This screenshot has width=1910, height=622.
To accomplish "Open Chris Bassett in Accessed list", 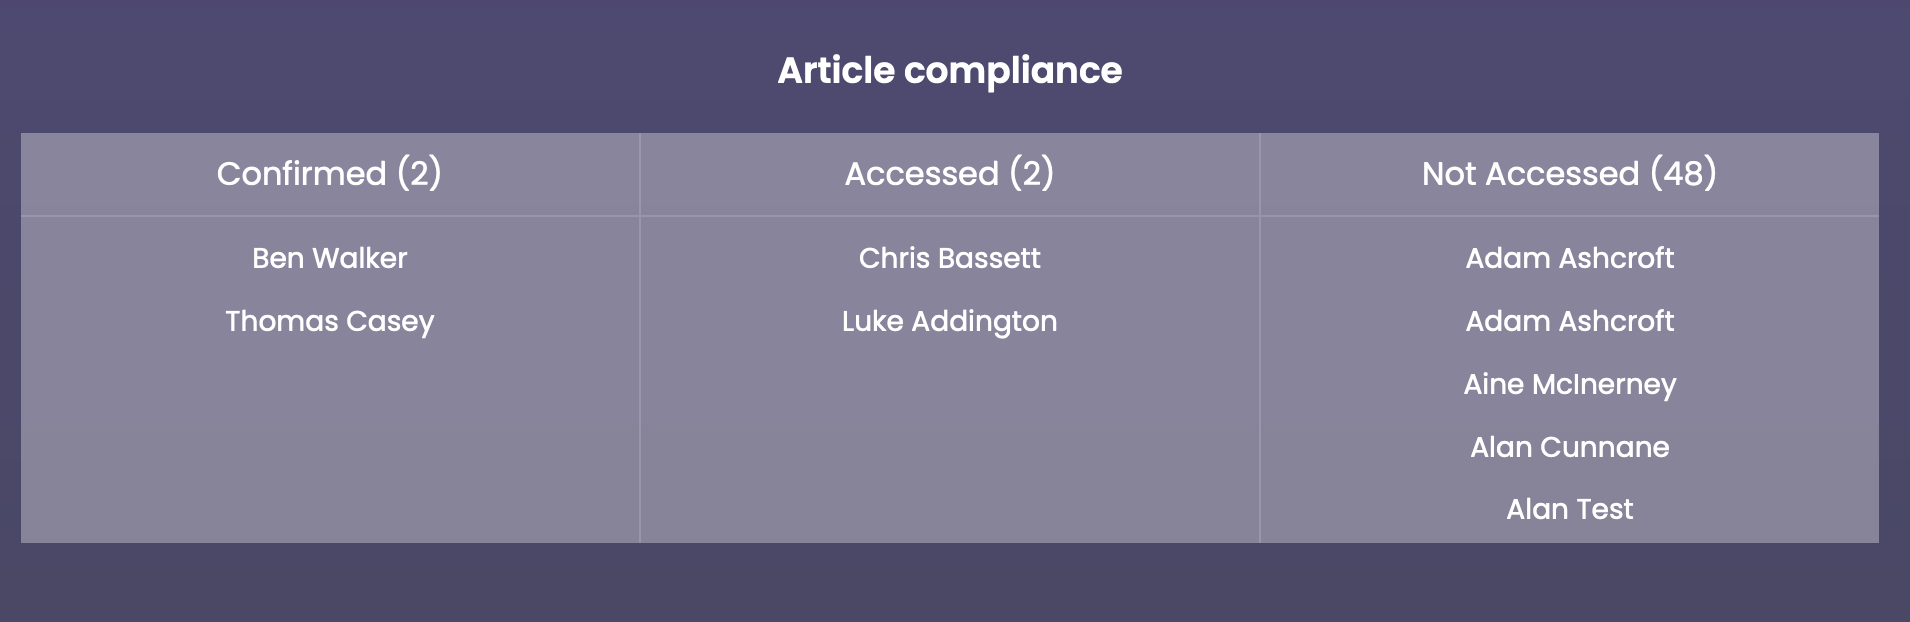I will pyautogui.click(x=950, y=258).
